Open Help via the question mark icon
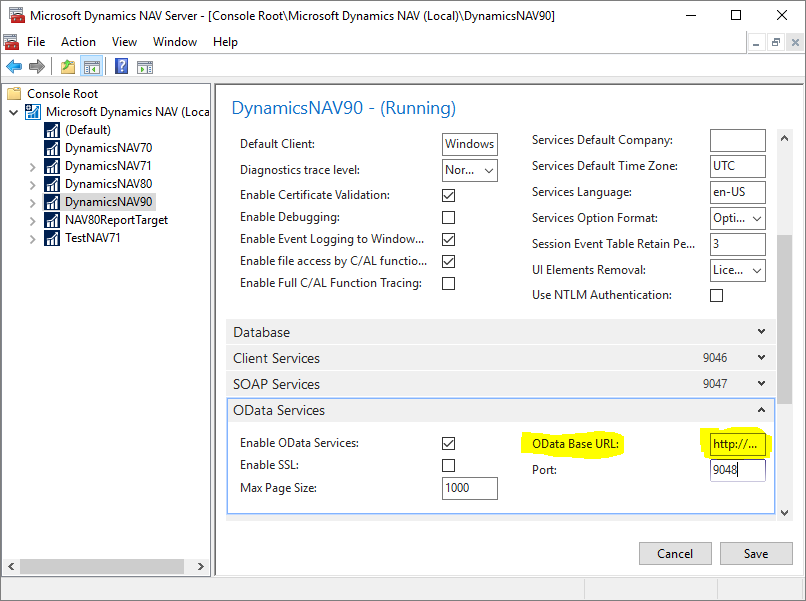The image size is (806, 601). pos(121,67)
